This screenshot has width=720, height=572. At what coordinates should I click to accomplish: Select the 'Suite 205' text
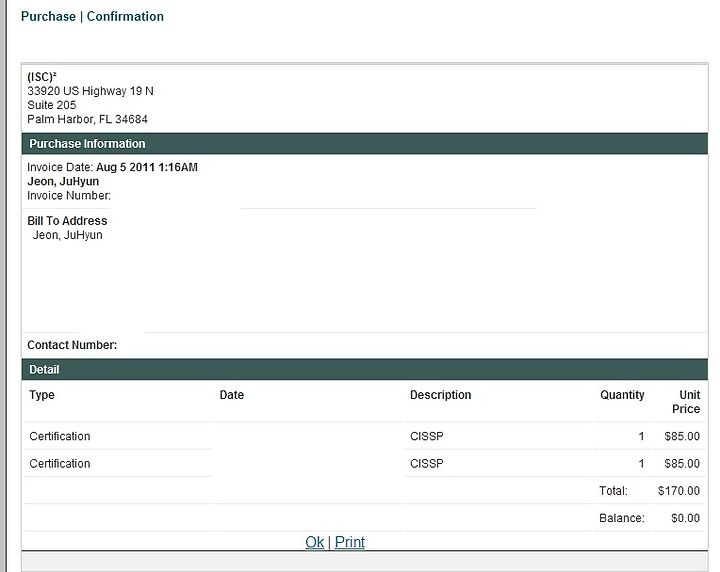point(51,105)
